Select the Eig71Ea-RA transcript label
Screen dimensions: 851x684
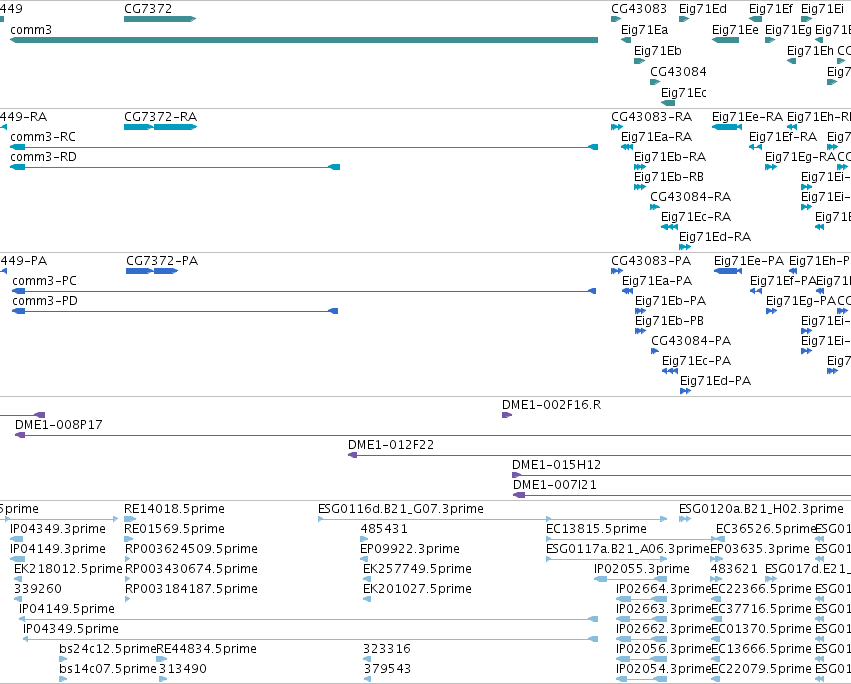click(657, 137)
